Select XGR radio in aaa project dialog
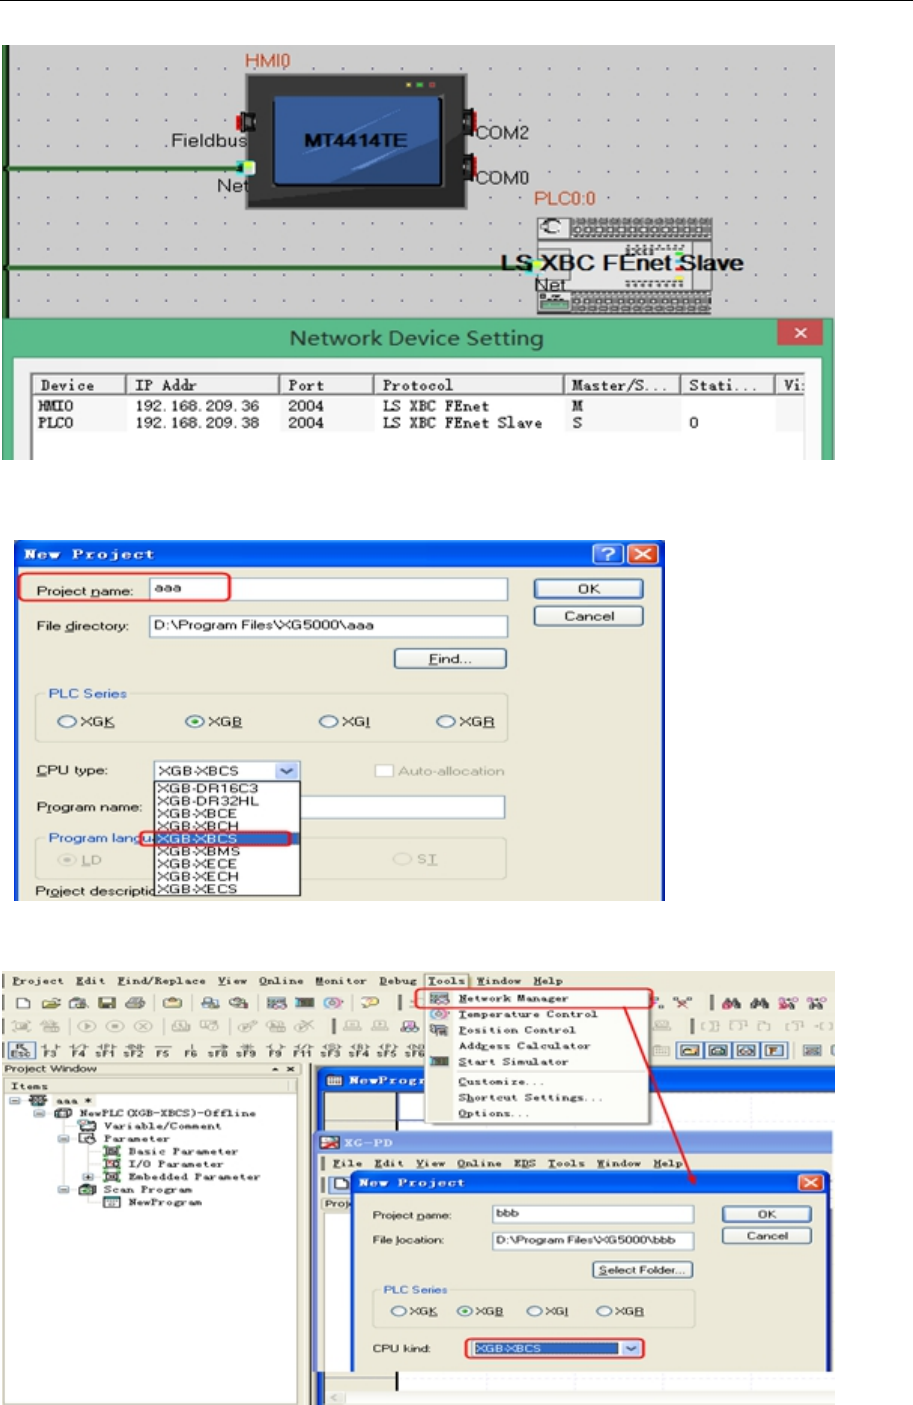Screen dimensions: 913x1405 tap(446, 722)
